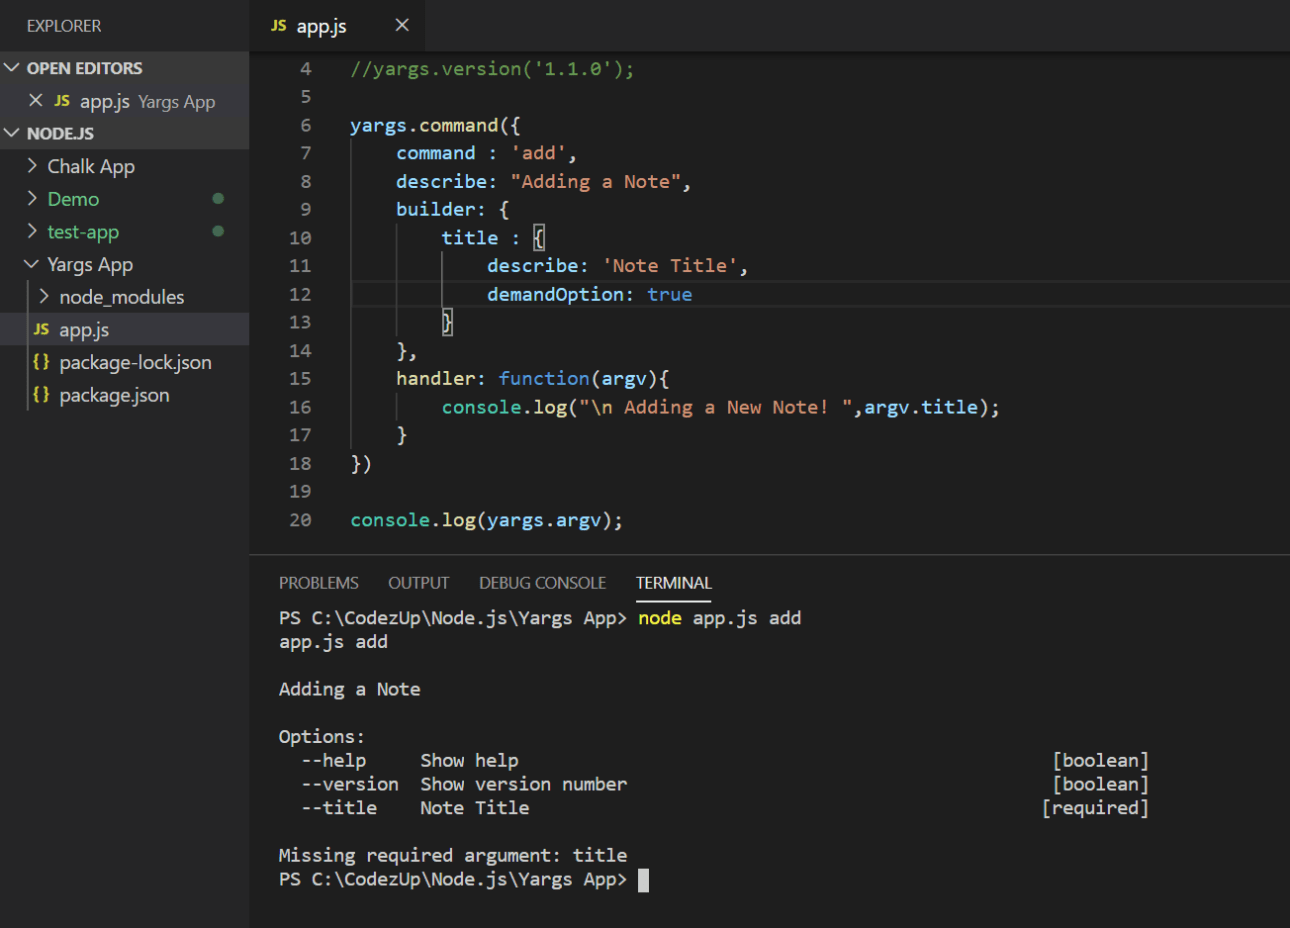Open the Debug Console tab
Screen dimensions: 1290x928
click(542, 583)
